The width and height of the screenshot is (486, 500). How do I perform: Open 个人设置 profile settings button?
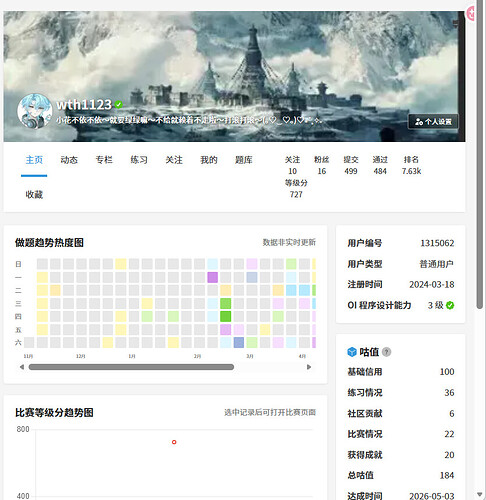433,122
